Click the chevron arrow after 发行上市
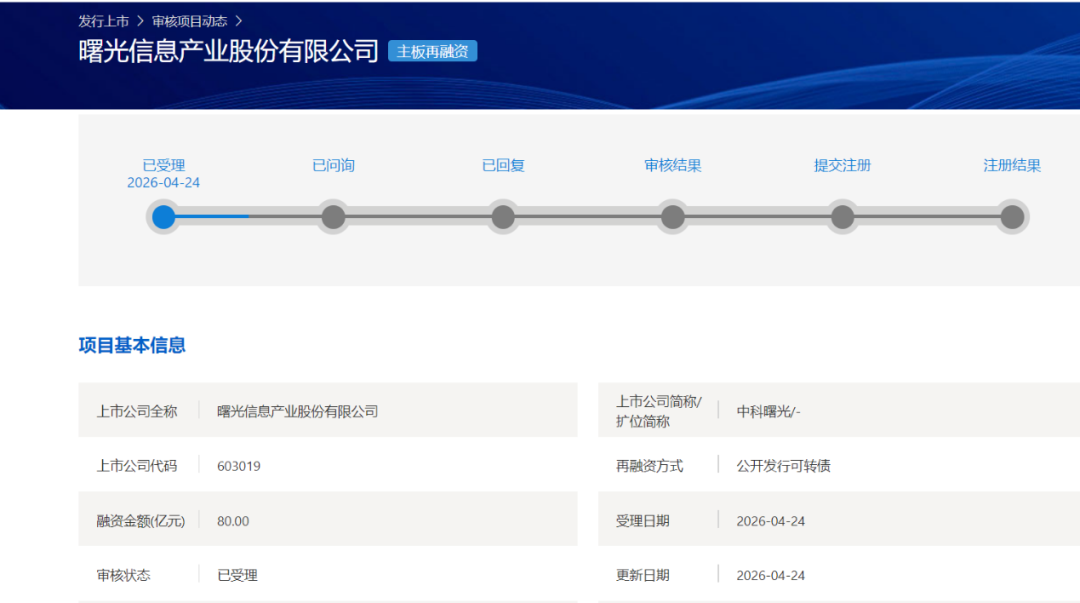1080x603 pixels. (x=141, y=21)
